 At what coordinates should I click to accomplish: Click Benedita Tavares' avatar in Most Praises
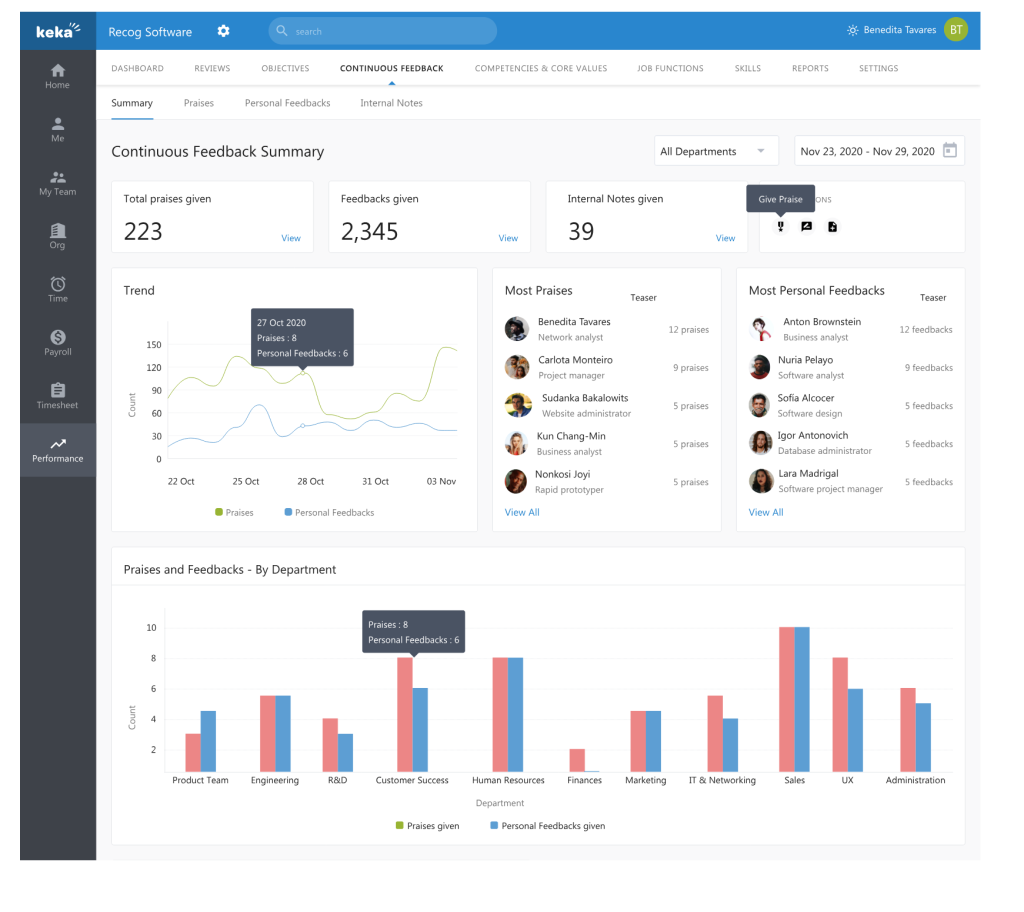(x=517, y=329)
